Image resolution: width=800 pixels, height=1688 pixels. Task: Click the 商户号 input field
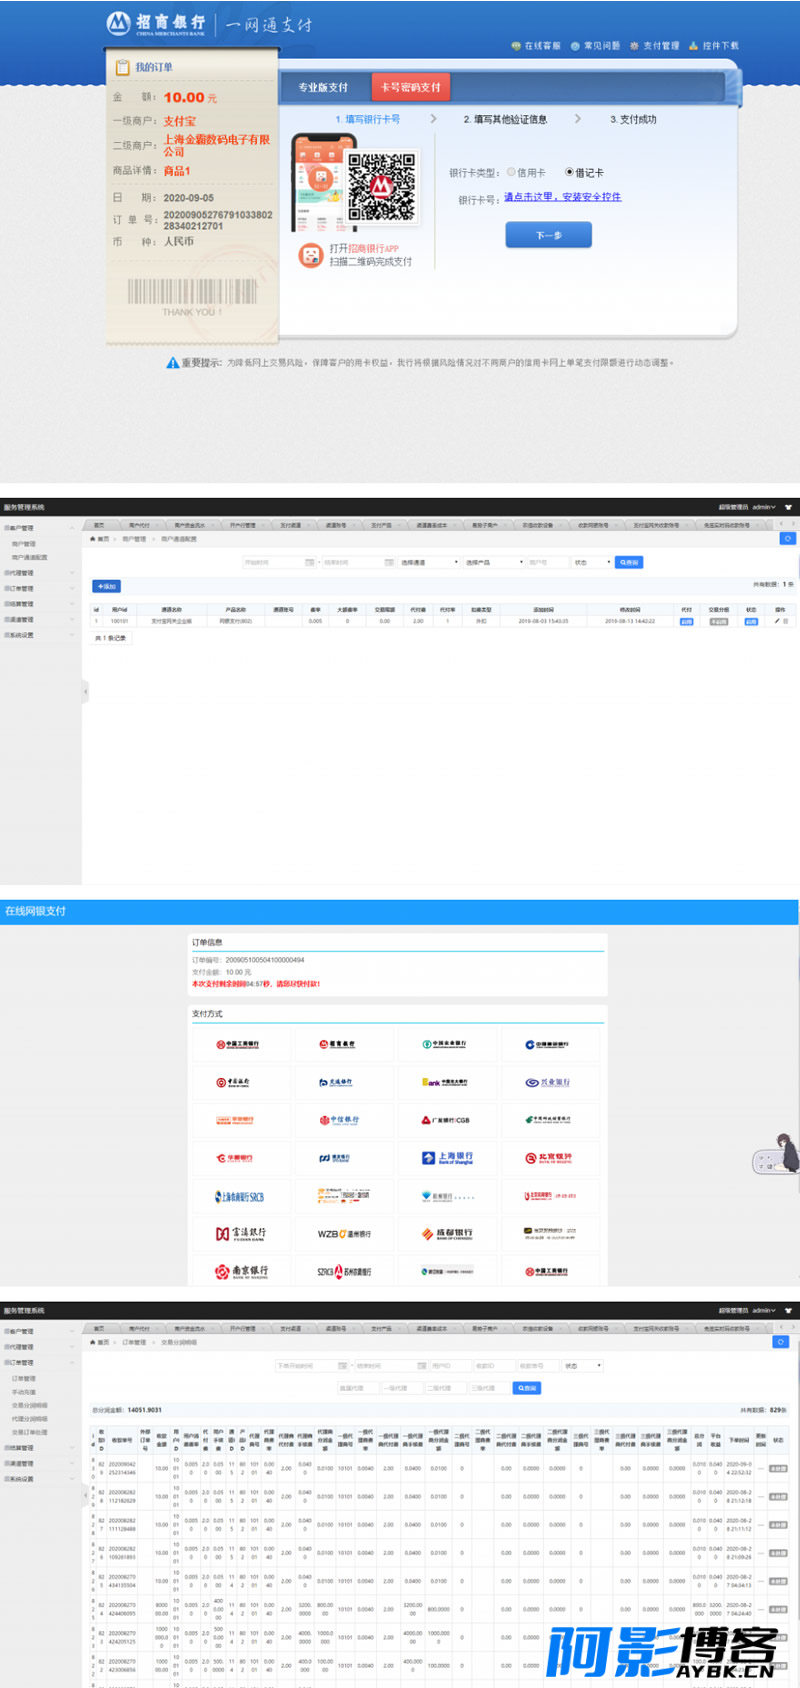pos(547,563)
